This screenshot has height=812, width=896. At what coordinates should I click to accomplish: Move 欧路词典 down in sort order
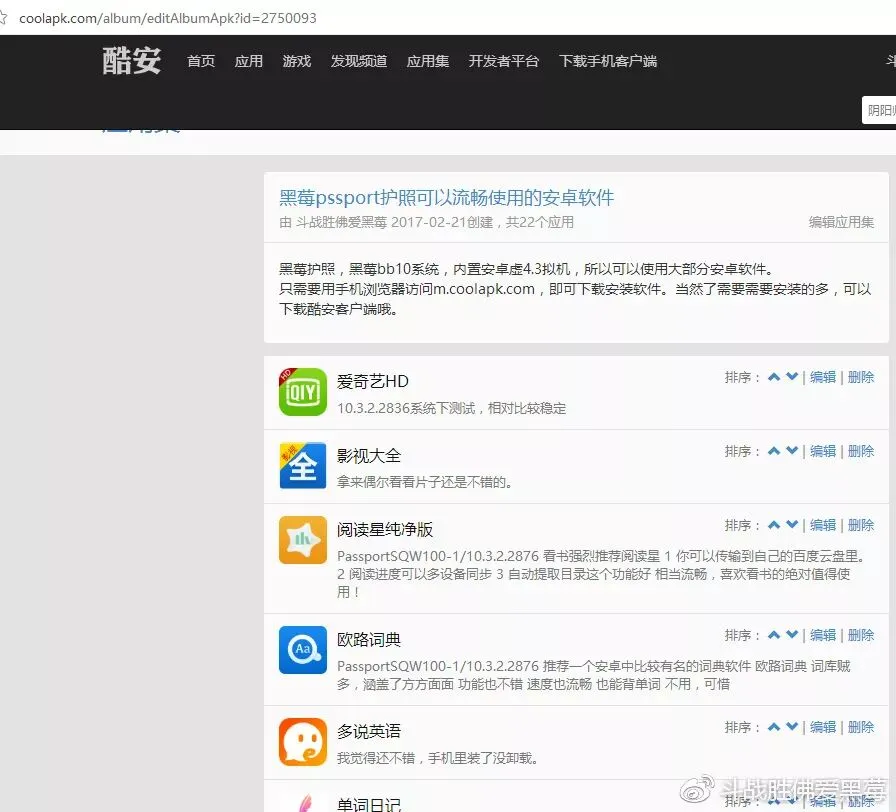[x=792, y=635]
